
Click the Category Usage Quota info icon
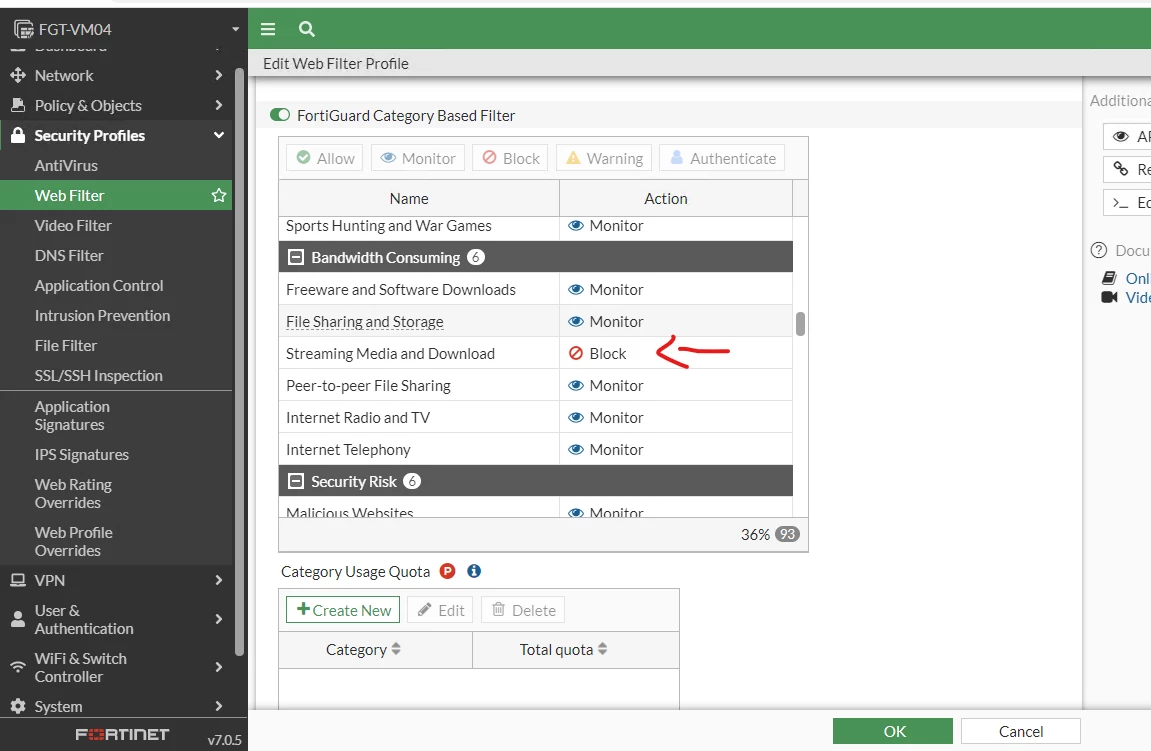coord(474,571)
